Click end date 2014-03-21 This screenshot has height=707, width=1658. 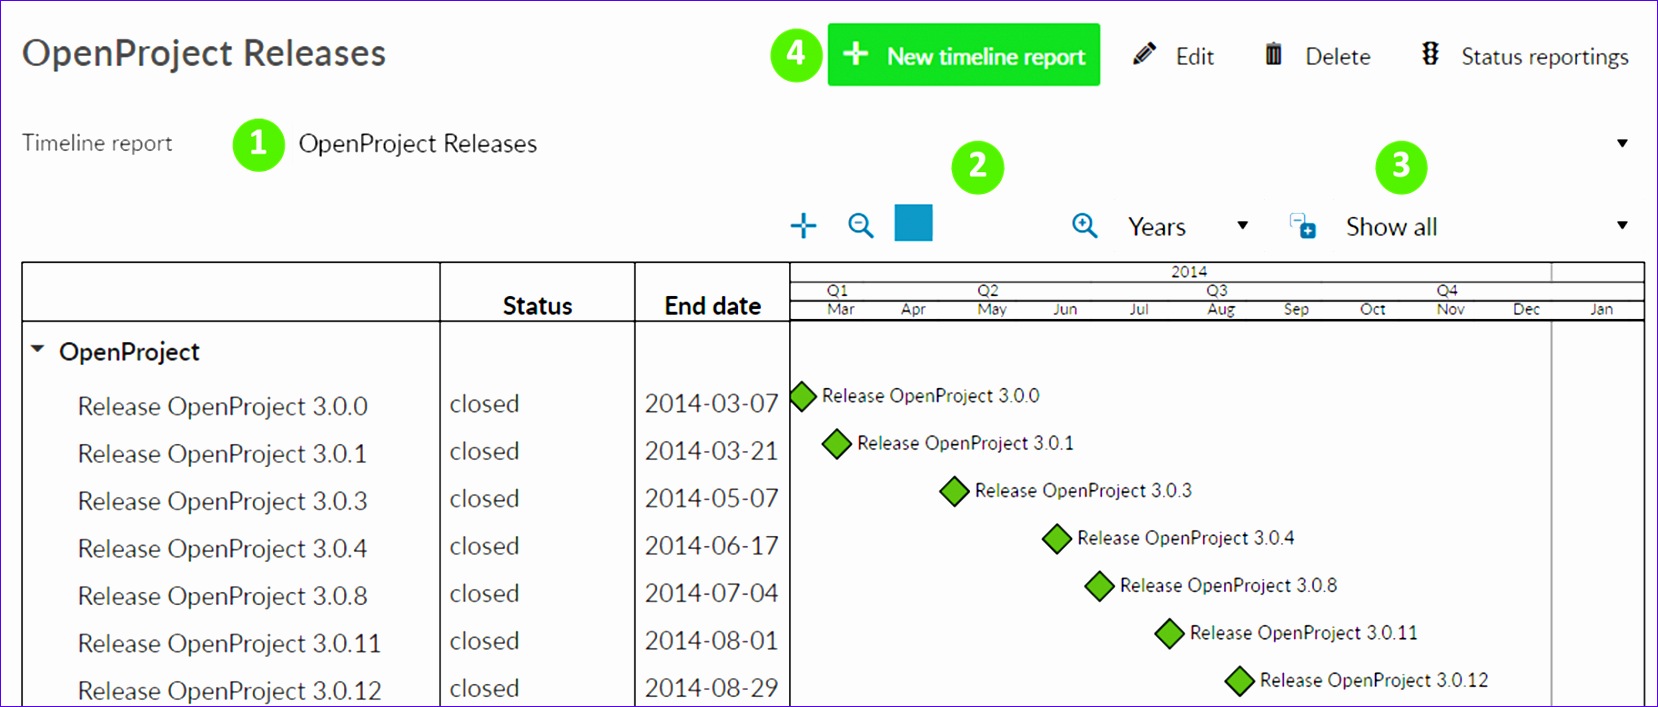tap(711, 452)
